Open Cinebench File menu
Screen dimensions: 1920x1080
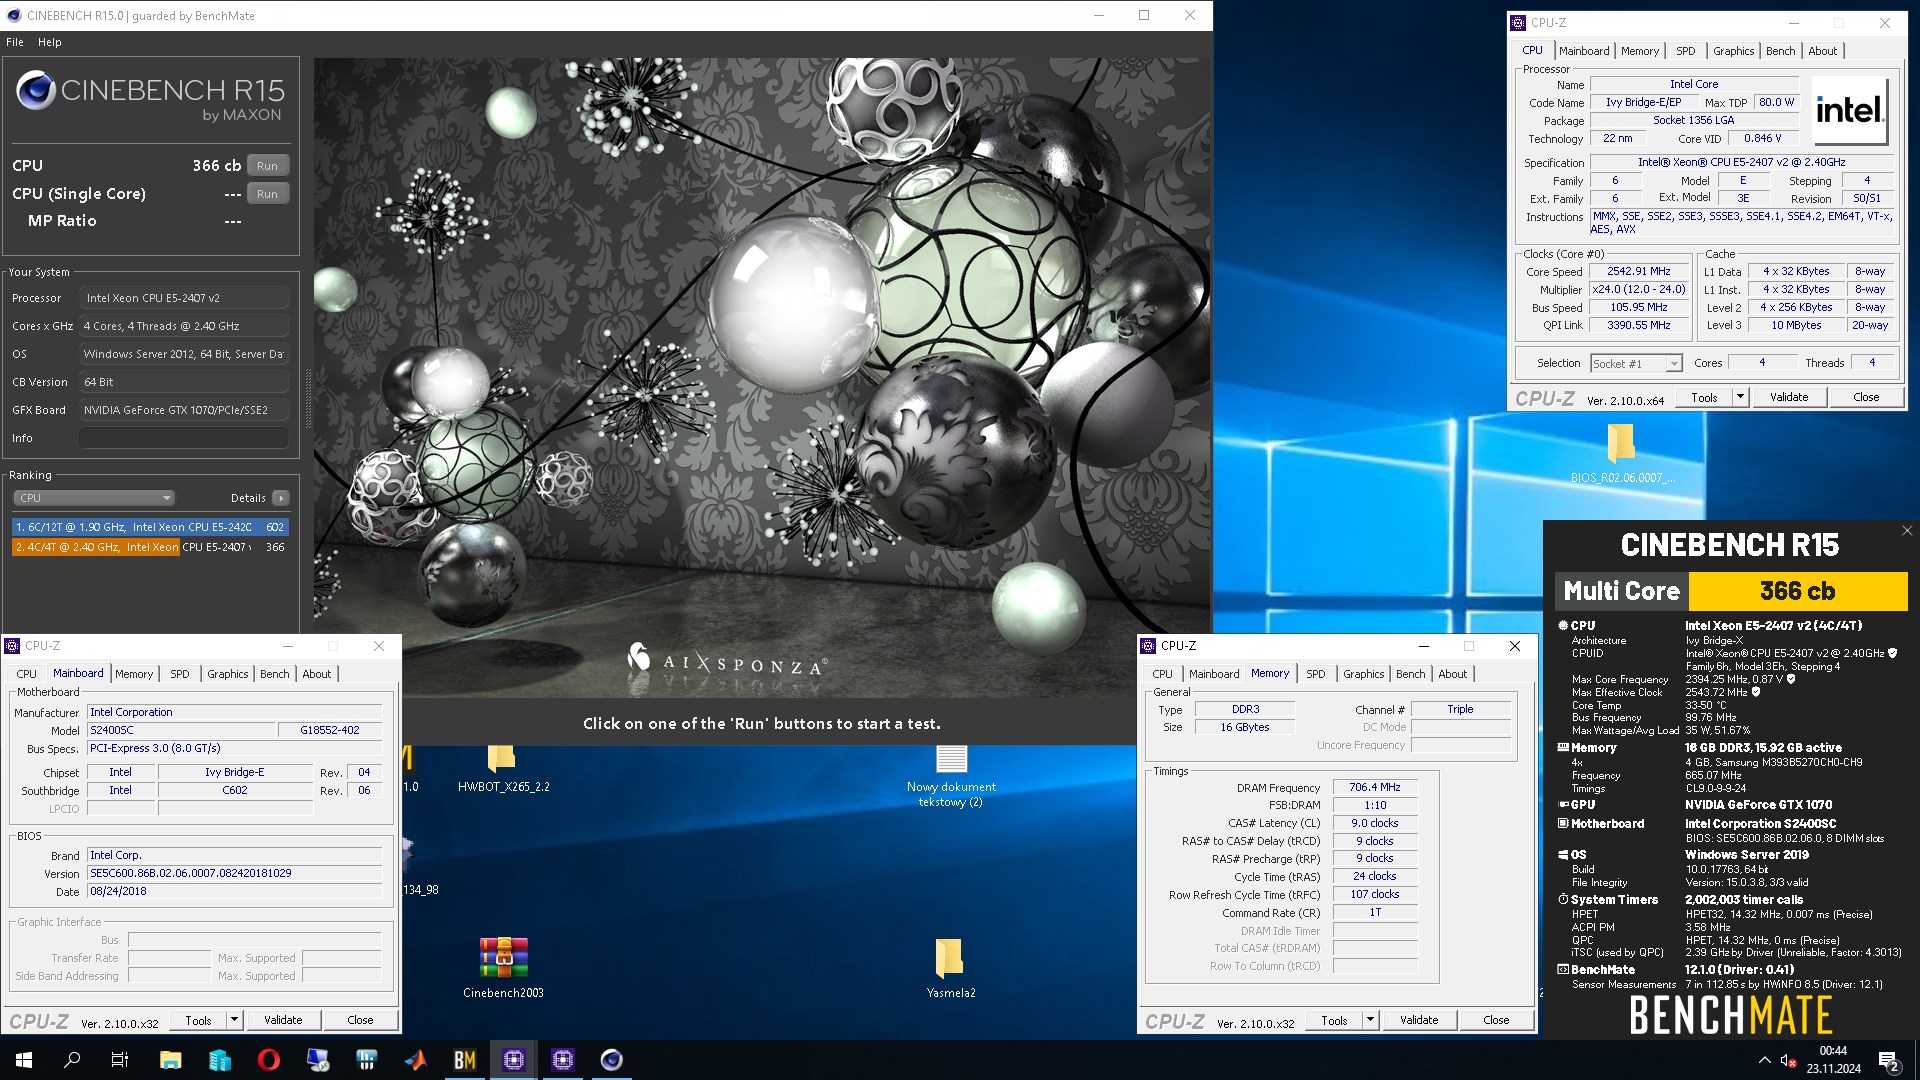click(15, 42)
